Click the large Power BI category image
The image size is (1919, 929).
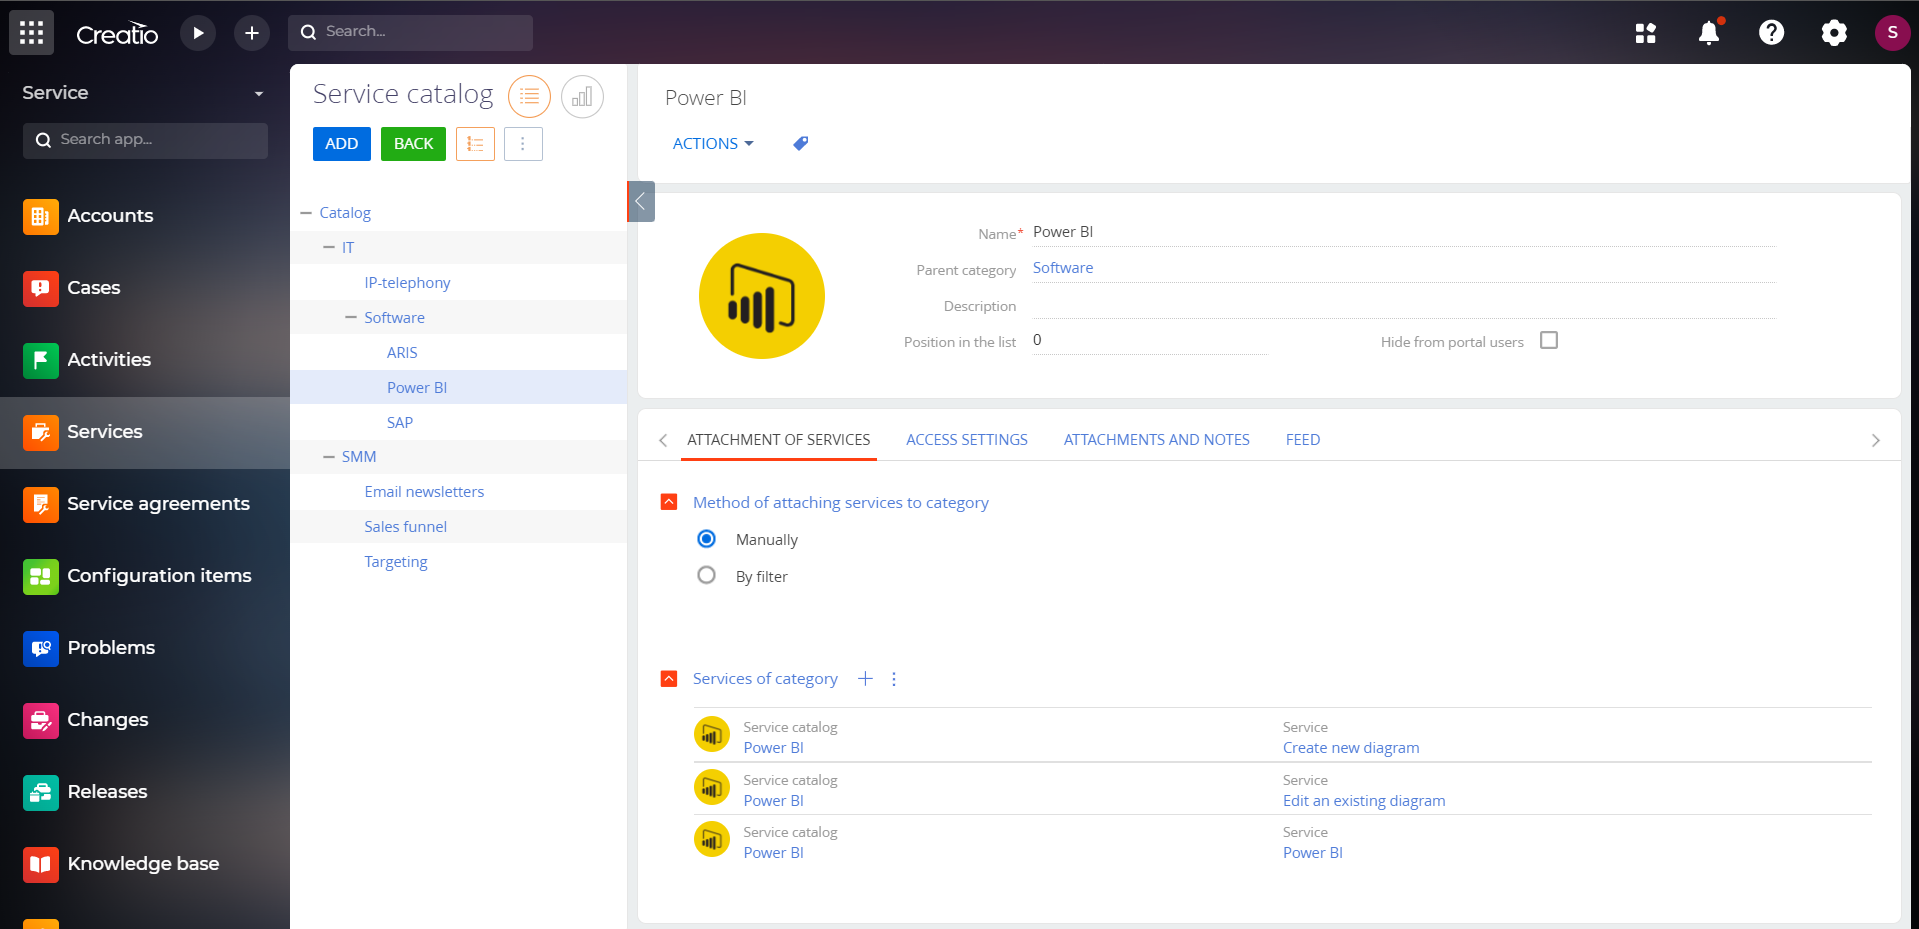point(762,296)
